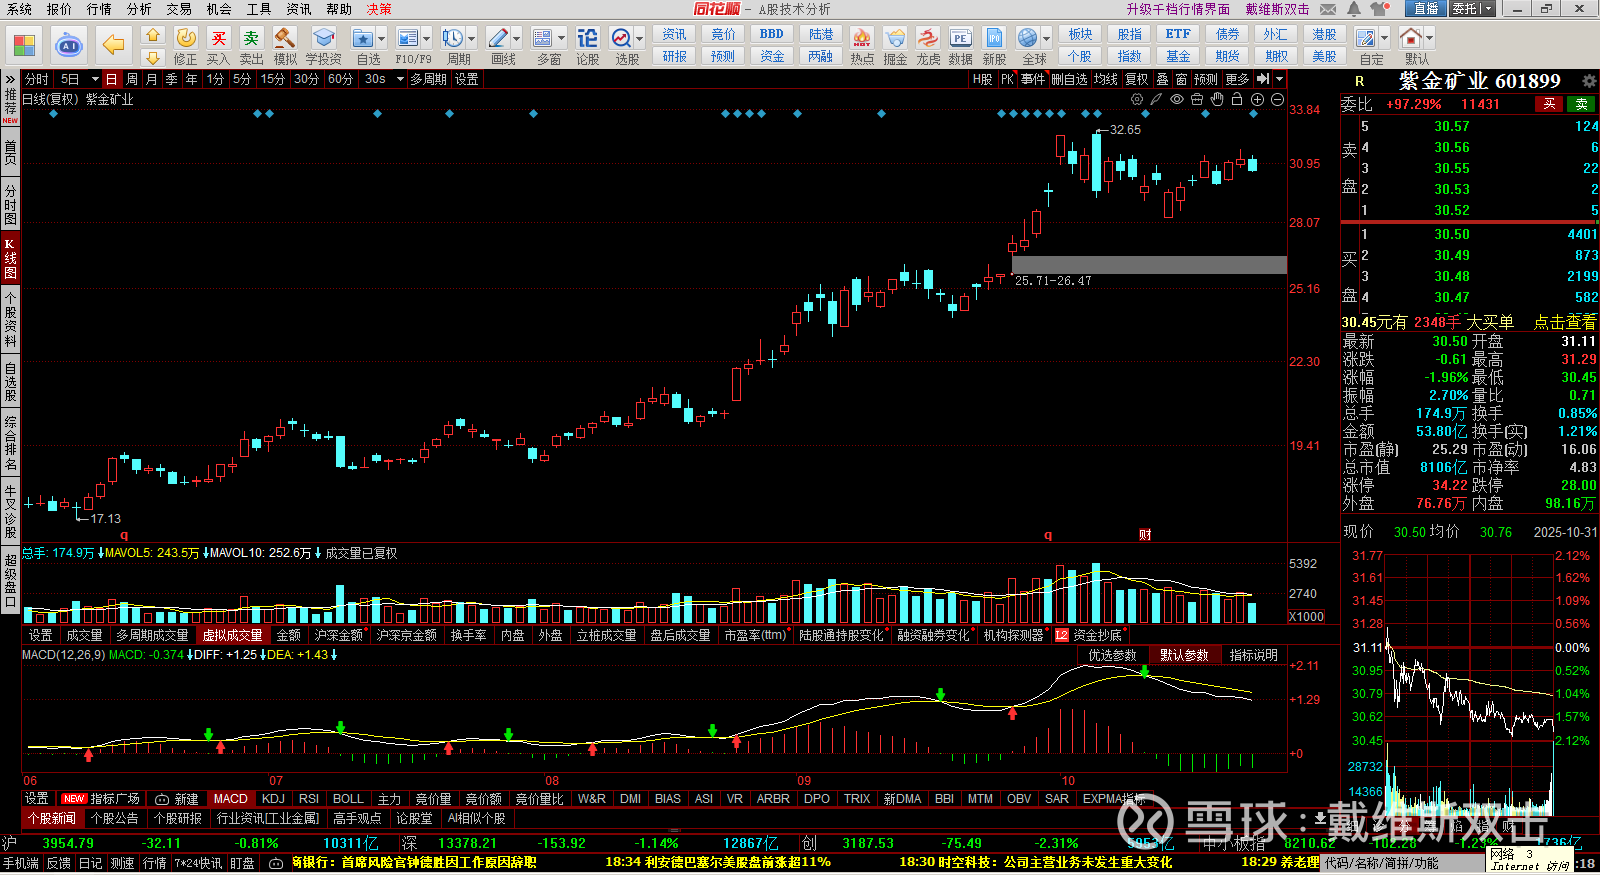The image size is (1600, 875).
Task: Open 模拟 gavel trading simulator icon
Action: (285, 38)
